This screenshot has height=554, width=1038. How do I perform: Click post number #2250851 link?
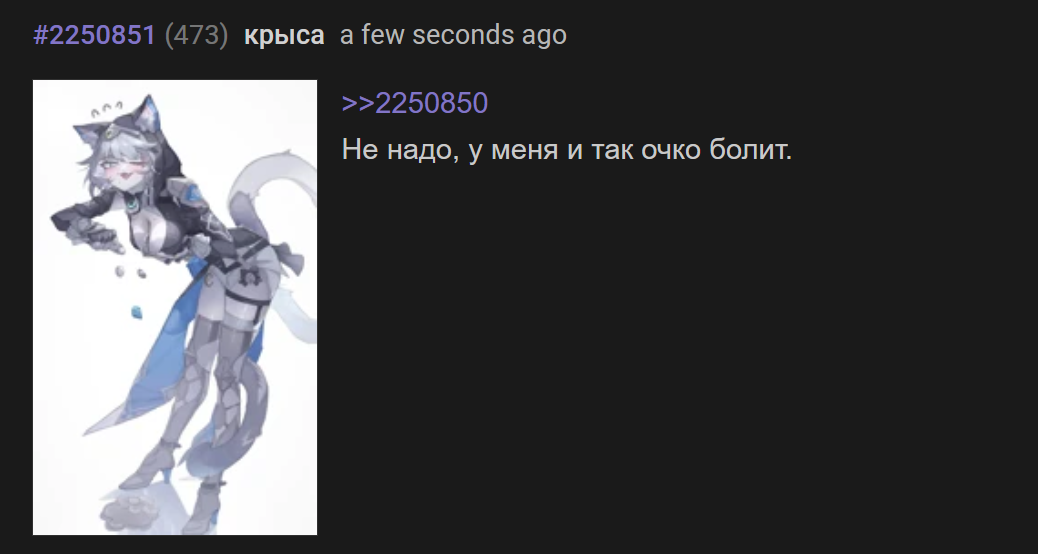pos(94,35)
